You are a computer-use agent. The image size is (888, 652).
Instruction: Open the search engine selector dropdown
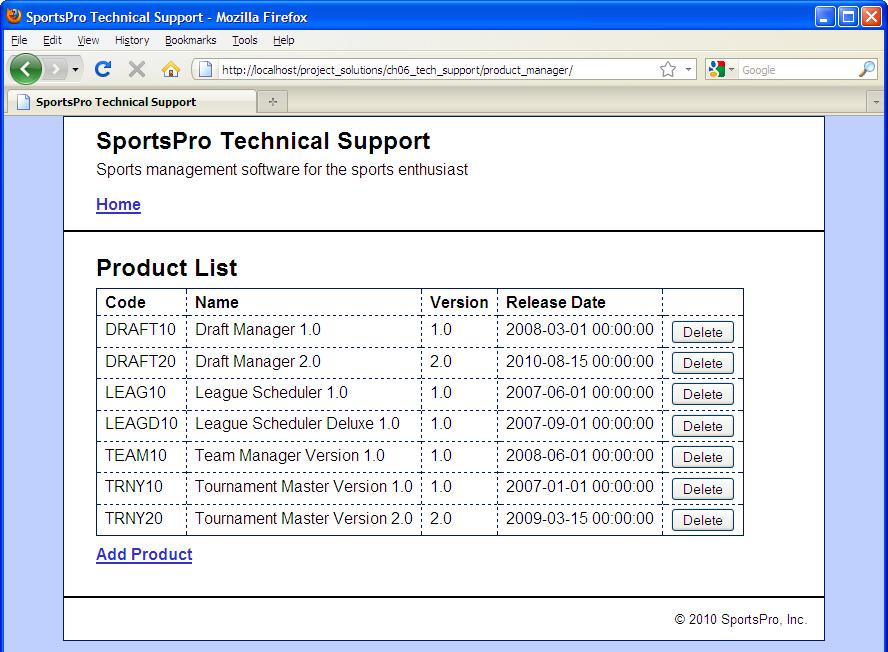(731, 68)
